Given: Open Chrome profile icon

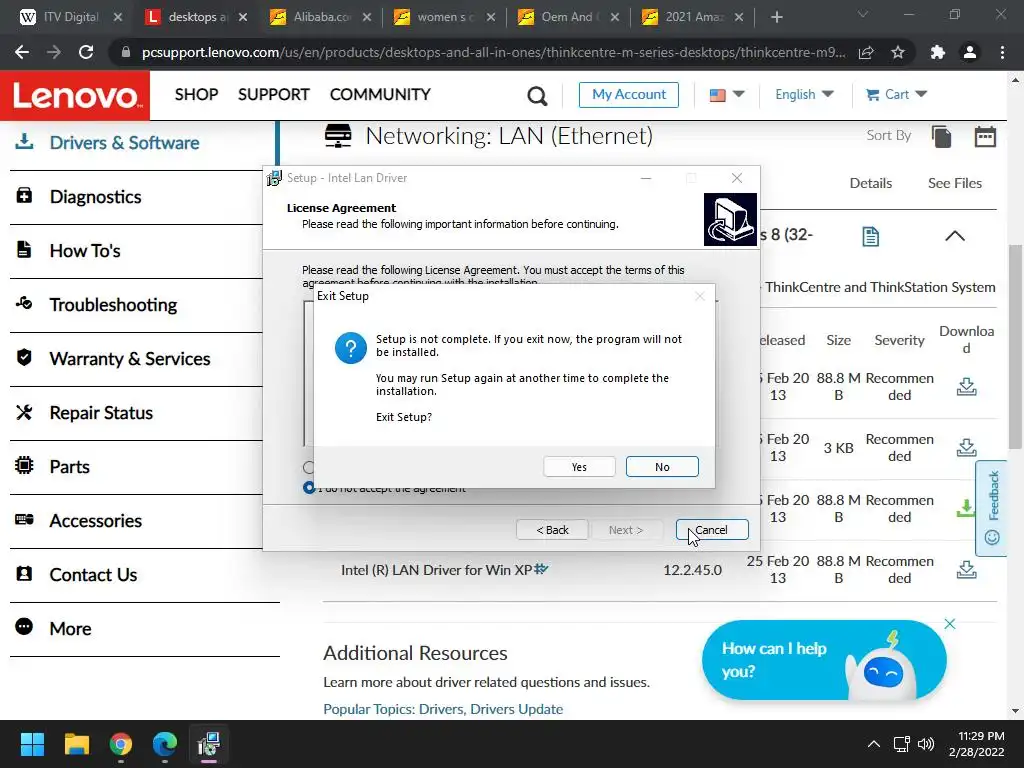Looking at the screenshot, I should click(970, 52).
